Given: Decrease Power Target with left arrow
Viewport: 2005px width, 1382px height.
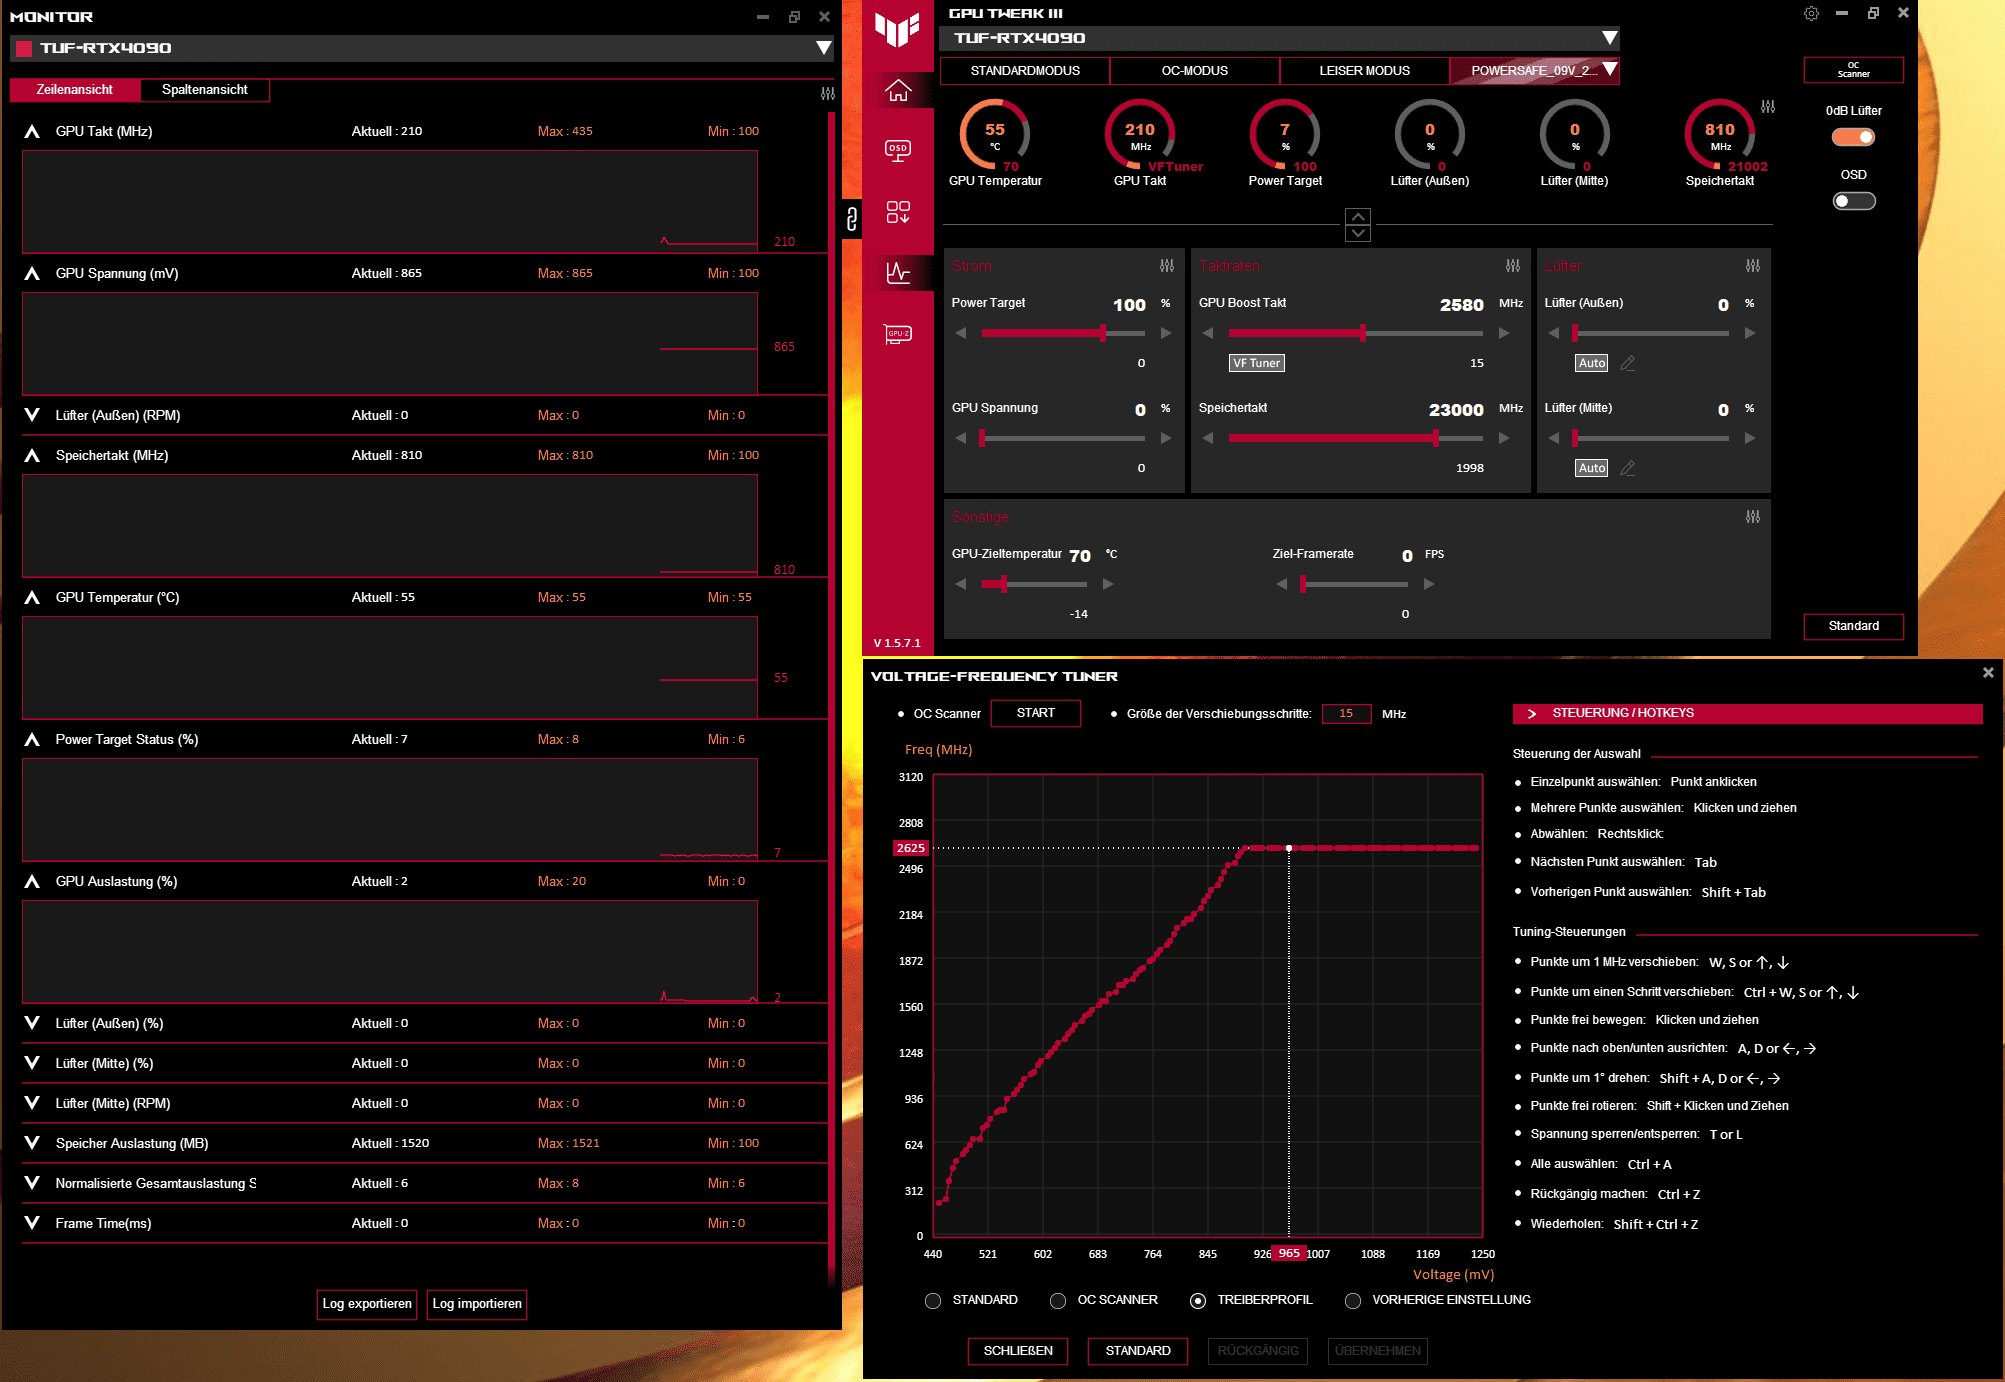Looking at the screenshot, I should [961, 333].
